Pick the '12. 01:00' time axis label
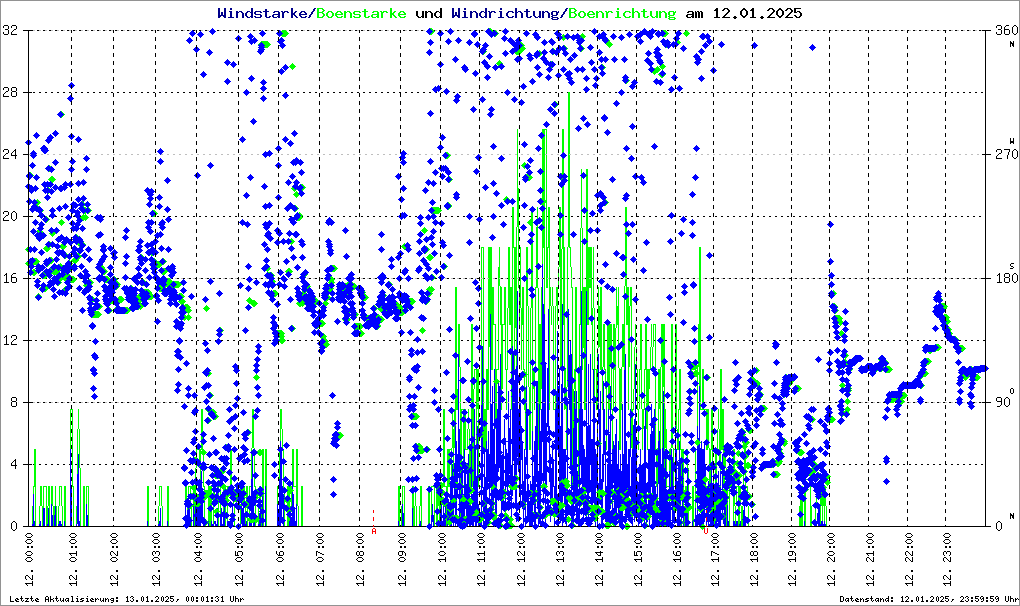 pyautogui.click(x=74, y=560)
